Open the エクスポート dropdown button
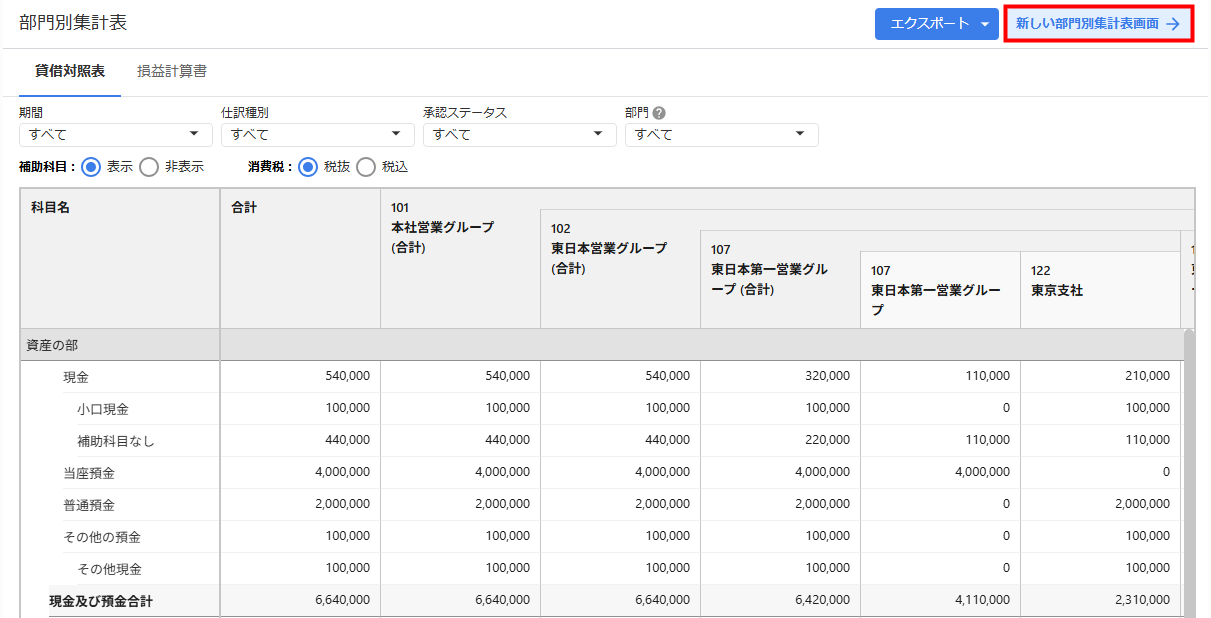The height and width of the screenshot is (618, 1211). point(936,24)
